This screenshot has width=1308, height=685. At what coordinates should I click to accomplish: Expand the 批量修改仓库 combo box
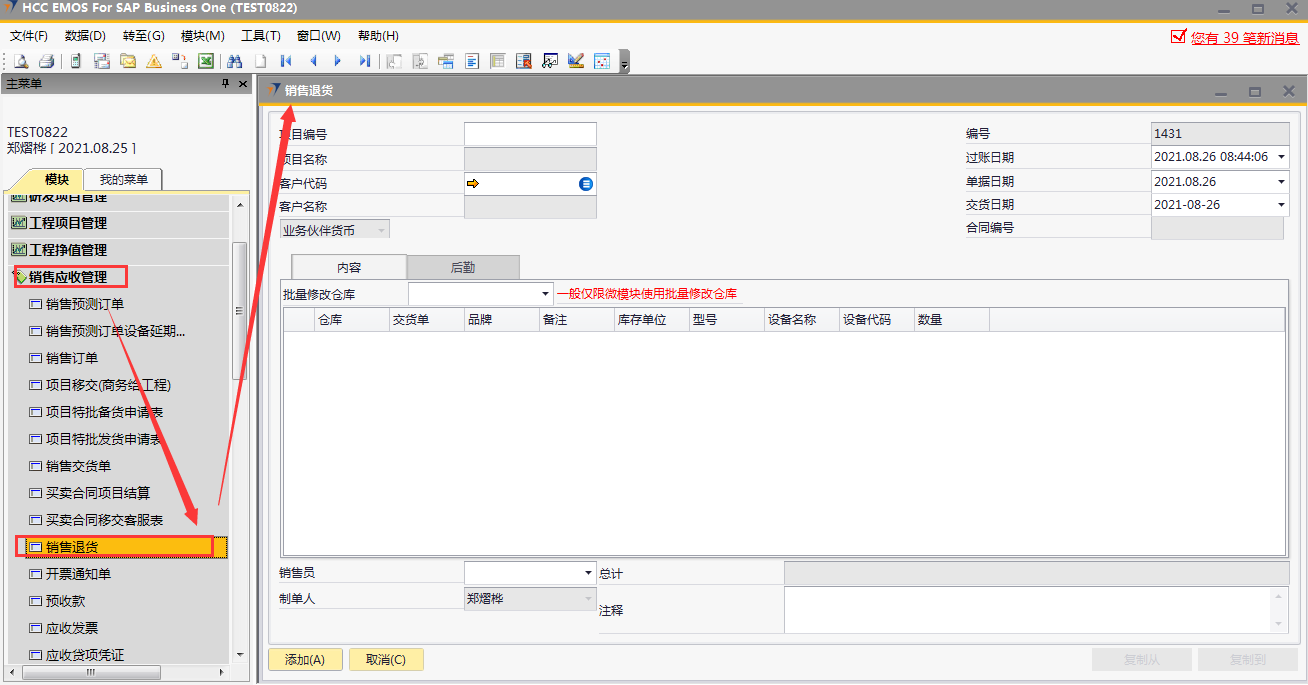click(x=545, y=294)
